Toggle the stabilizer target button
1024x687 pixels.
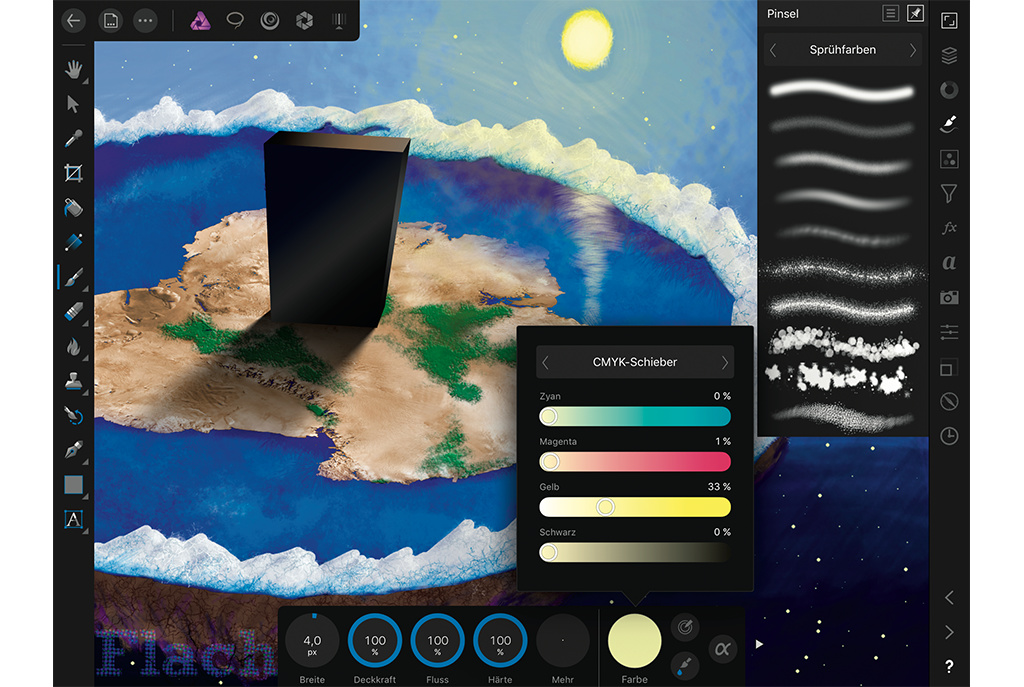point(684,627)
